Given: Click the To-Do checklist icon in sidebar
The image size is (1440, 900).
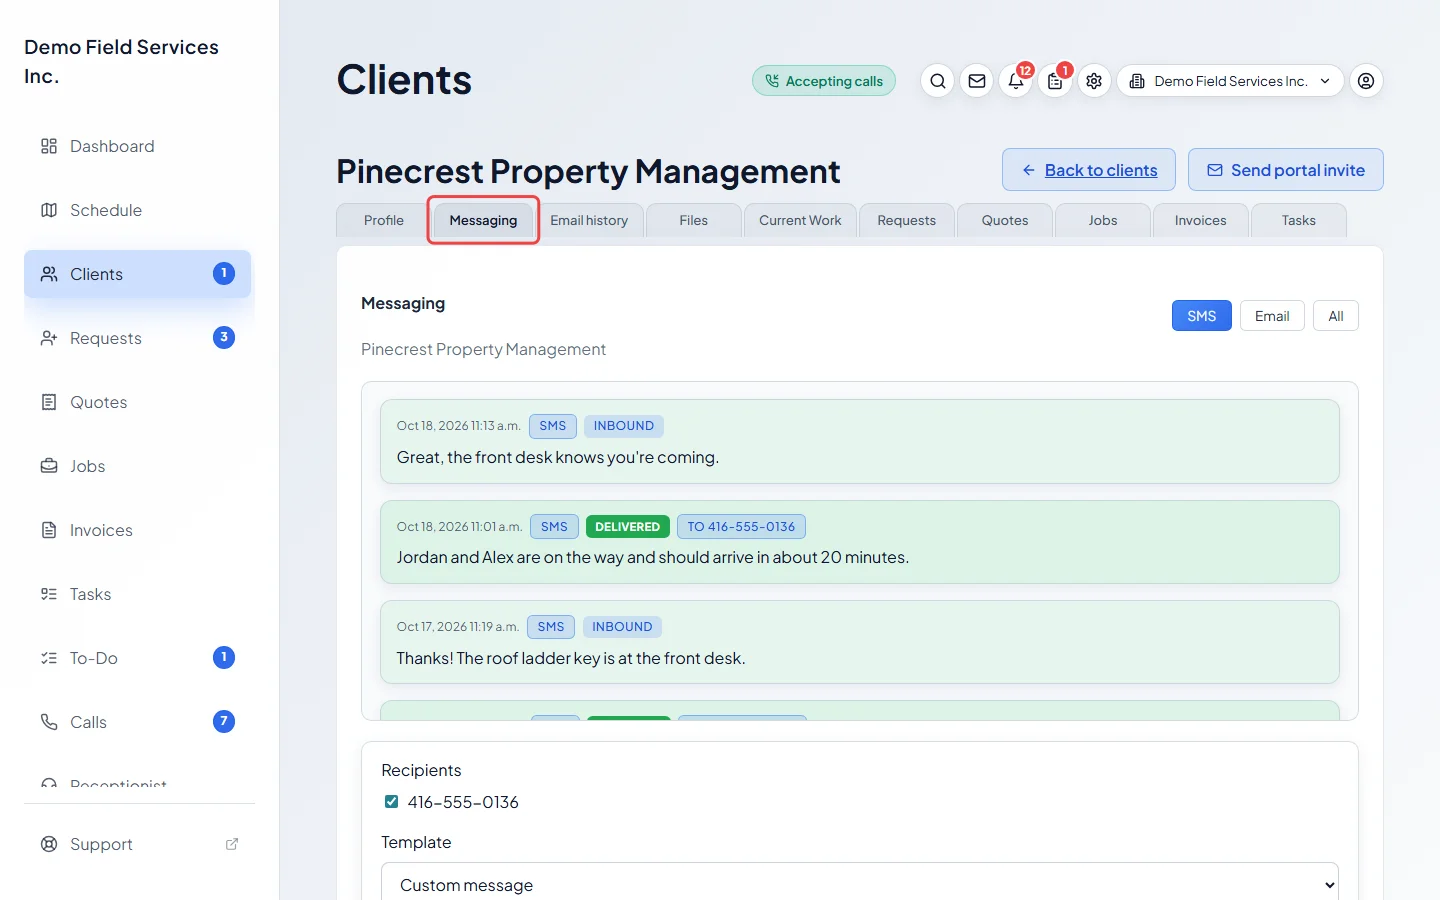Looking at the screenshot, I should click(49, 658).
